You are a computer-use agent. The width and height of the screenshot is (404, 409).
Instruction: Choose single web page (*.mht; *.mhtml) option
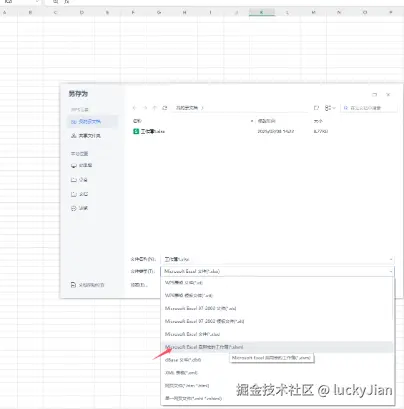[x=277, y=398]
